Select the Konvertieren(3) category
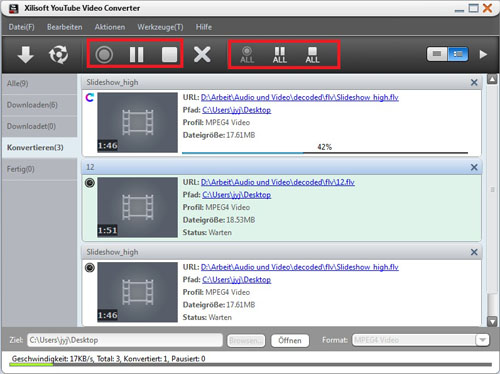The image size is (500, 374). pos(39,148)
